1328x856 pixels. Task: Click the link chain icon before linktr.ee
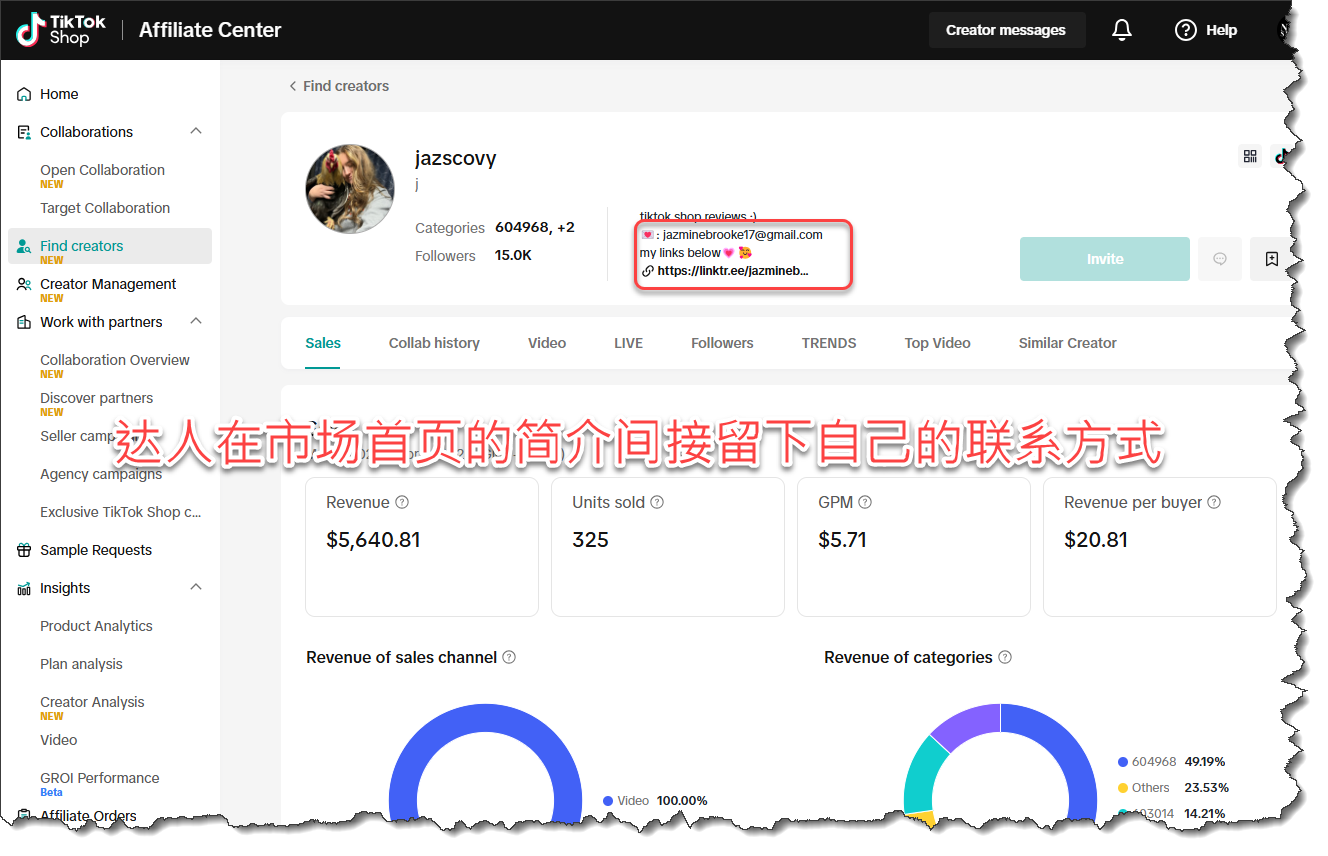(x=648, y=271)
